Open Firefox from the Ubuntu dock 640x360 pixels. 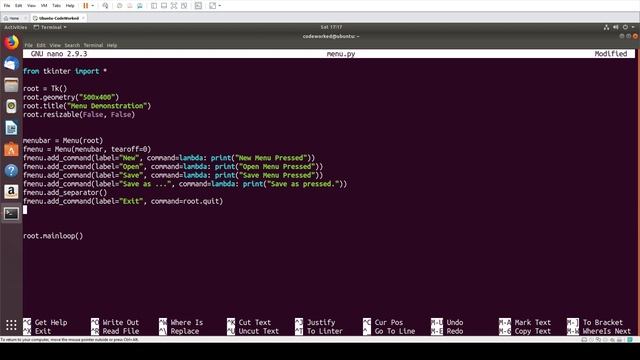point(11,42)
